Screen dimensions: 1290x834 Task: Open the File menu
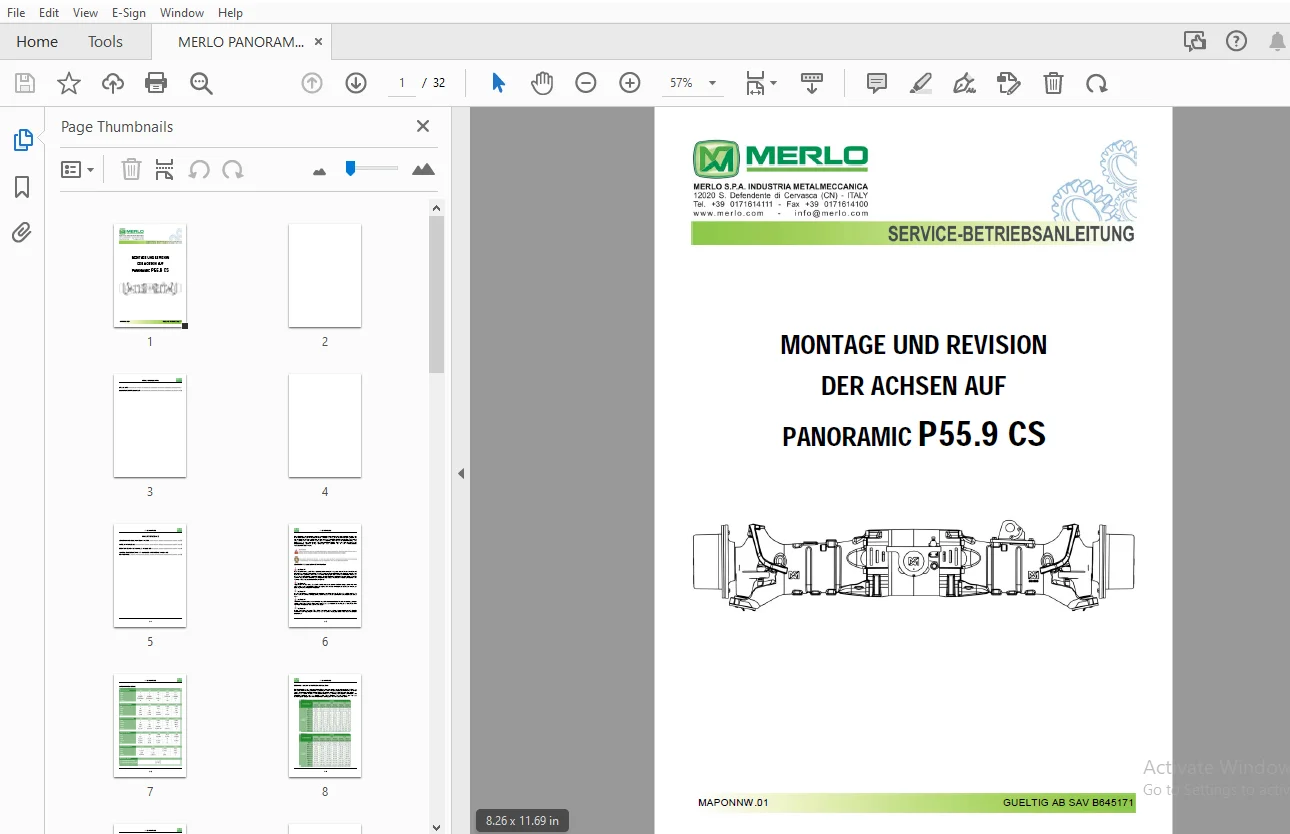pyautogui.click(x=16, y=13)
